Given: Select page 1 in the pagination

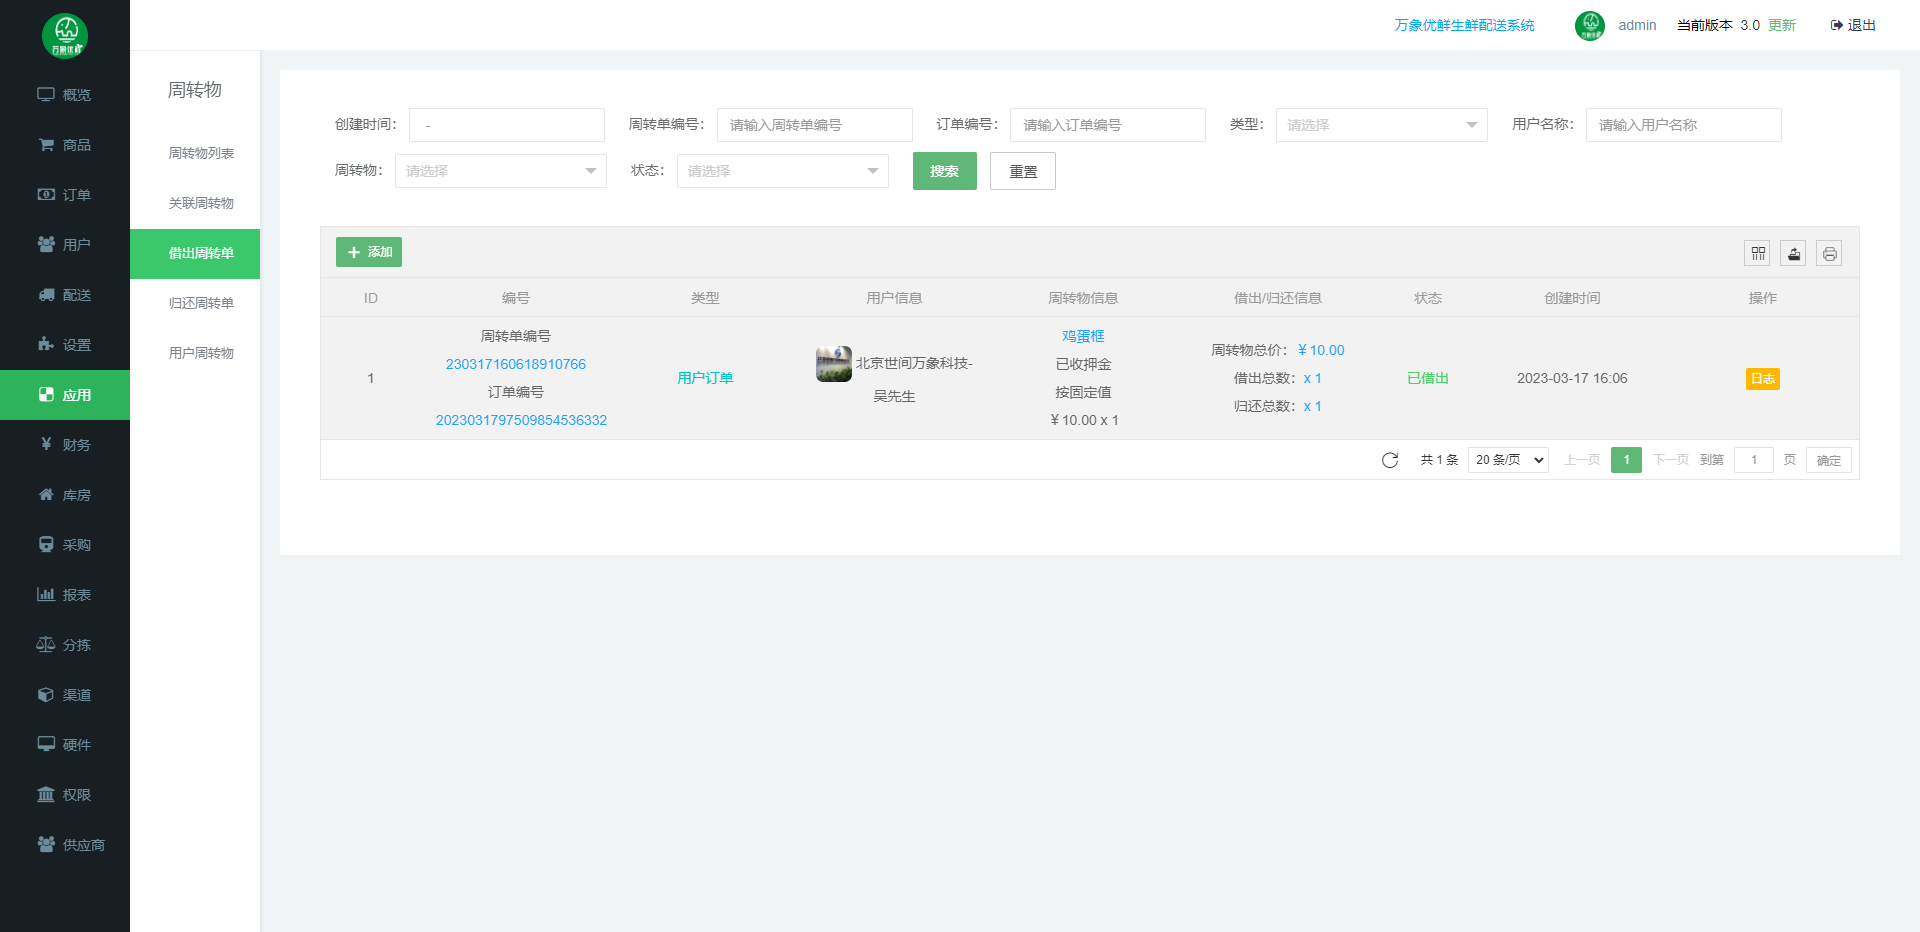Looking at the screenshot, I should click(1627, 460).
